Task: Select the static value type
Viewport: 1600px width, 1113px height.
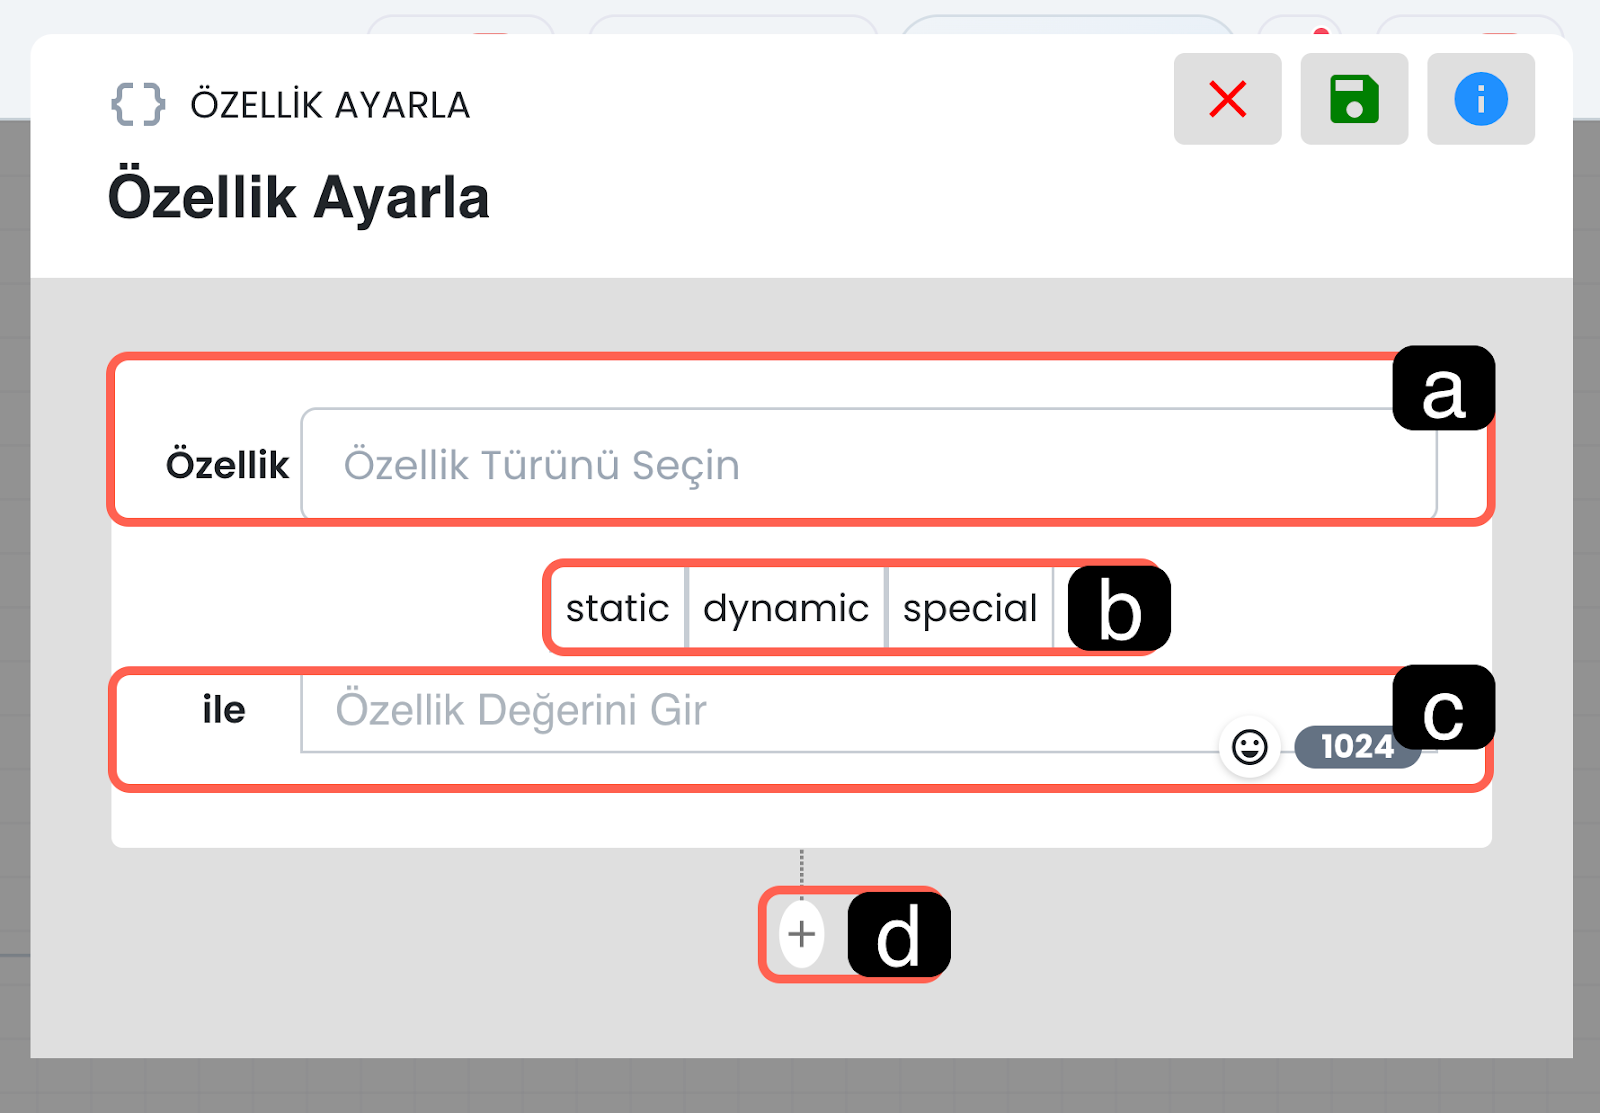Action: click(617, 608)
